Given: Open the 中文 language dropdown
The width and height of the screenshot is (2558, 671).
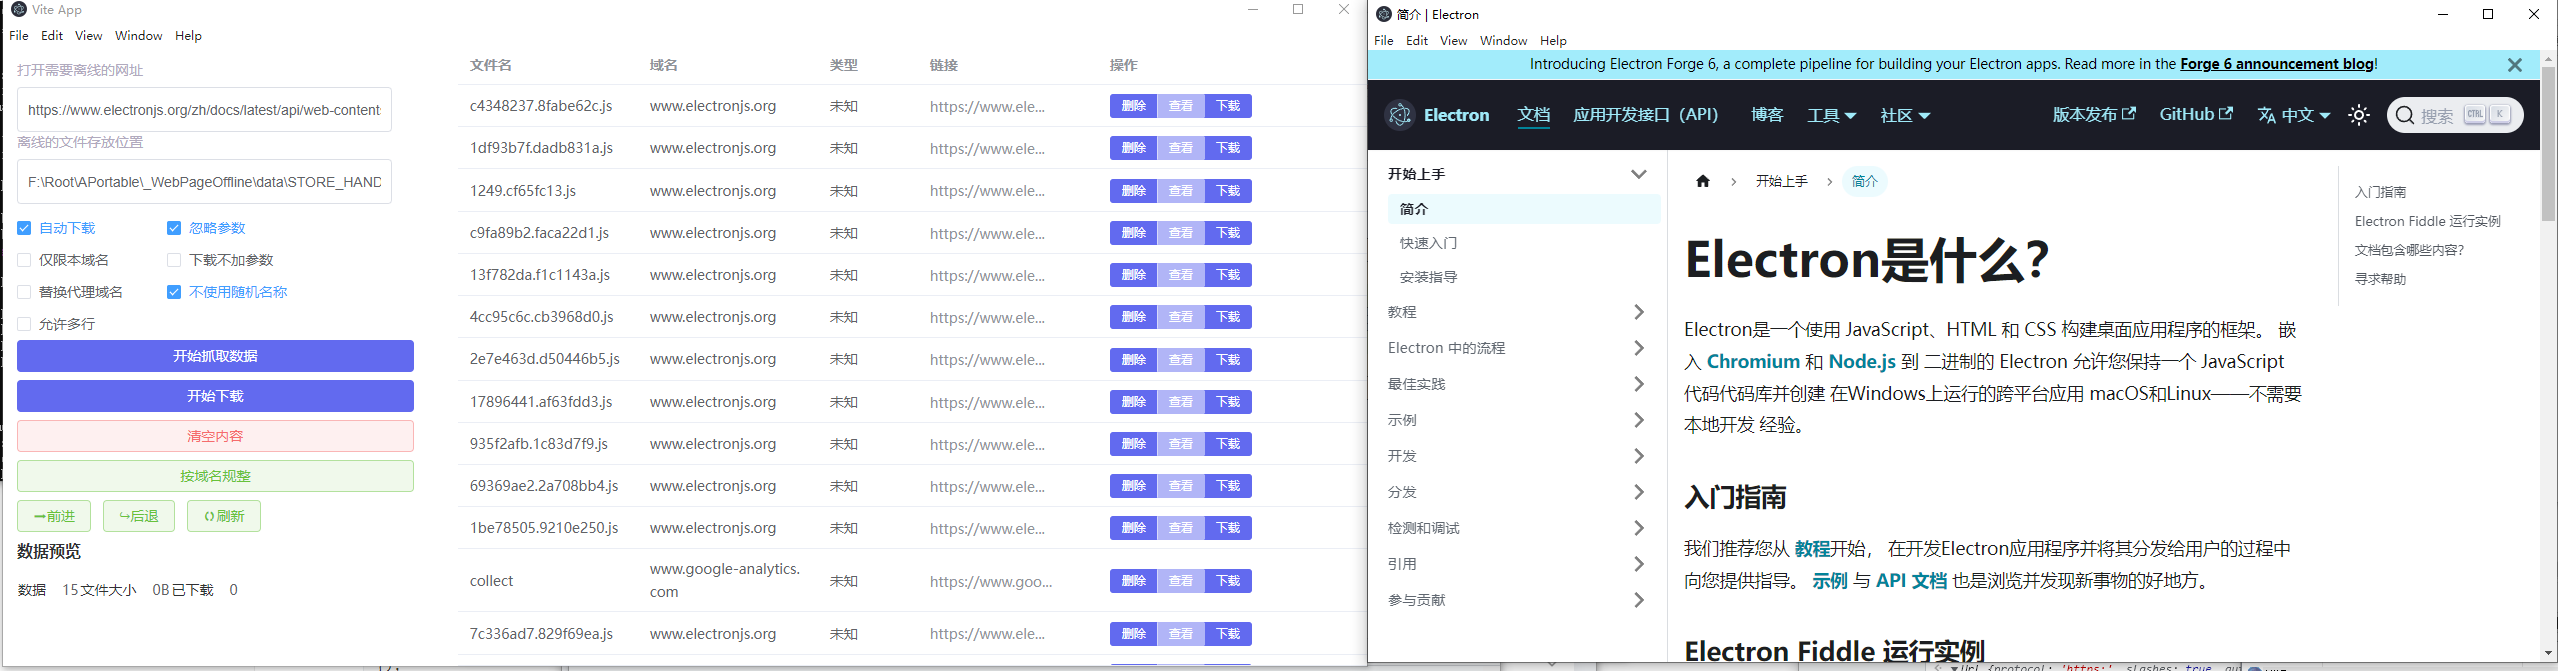Looking at the screenshot, I should click(2305, 116).
